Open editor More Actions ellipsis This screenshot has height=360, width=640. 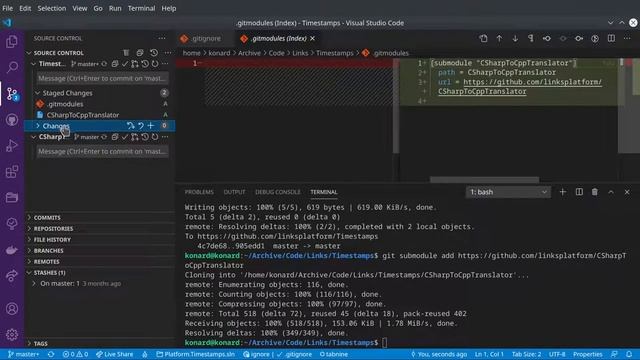click(627, 38)
